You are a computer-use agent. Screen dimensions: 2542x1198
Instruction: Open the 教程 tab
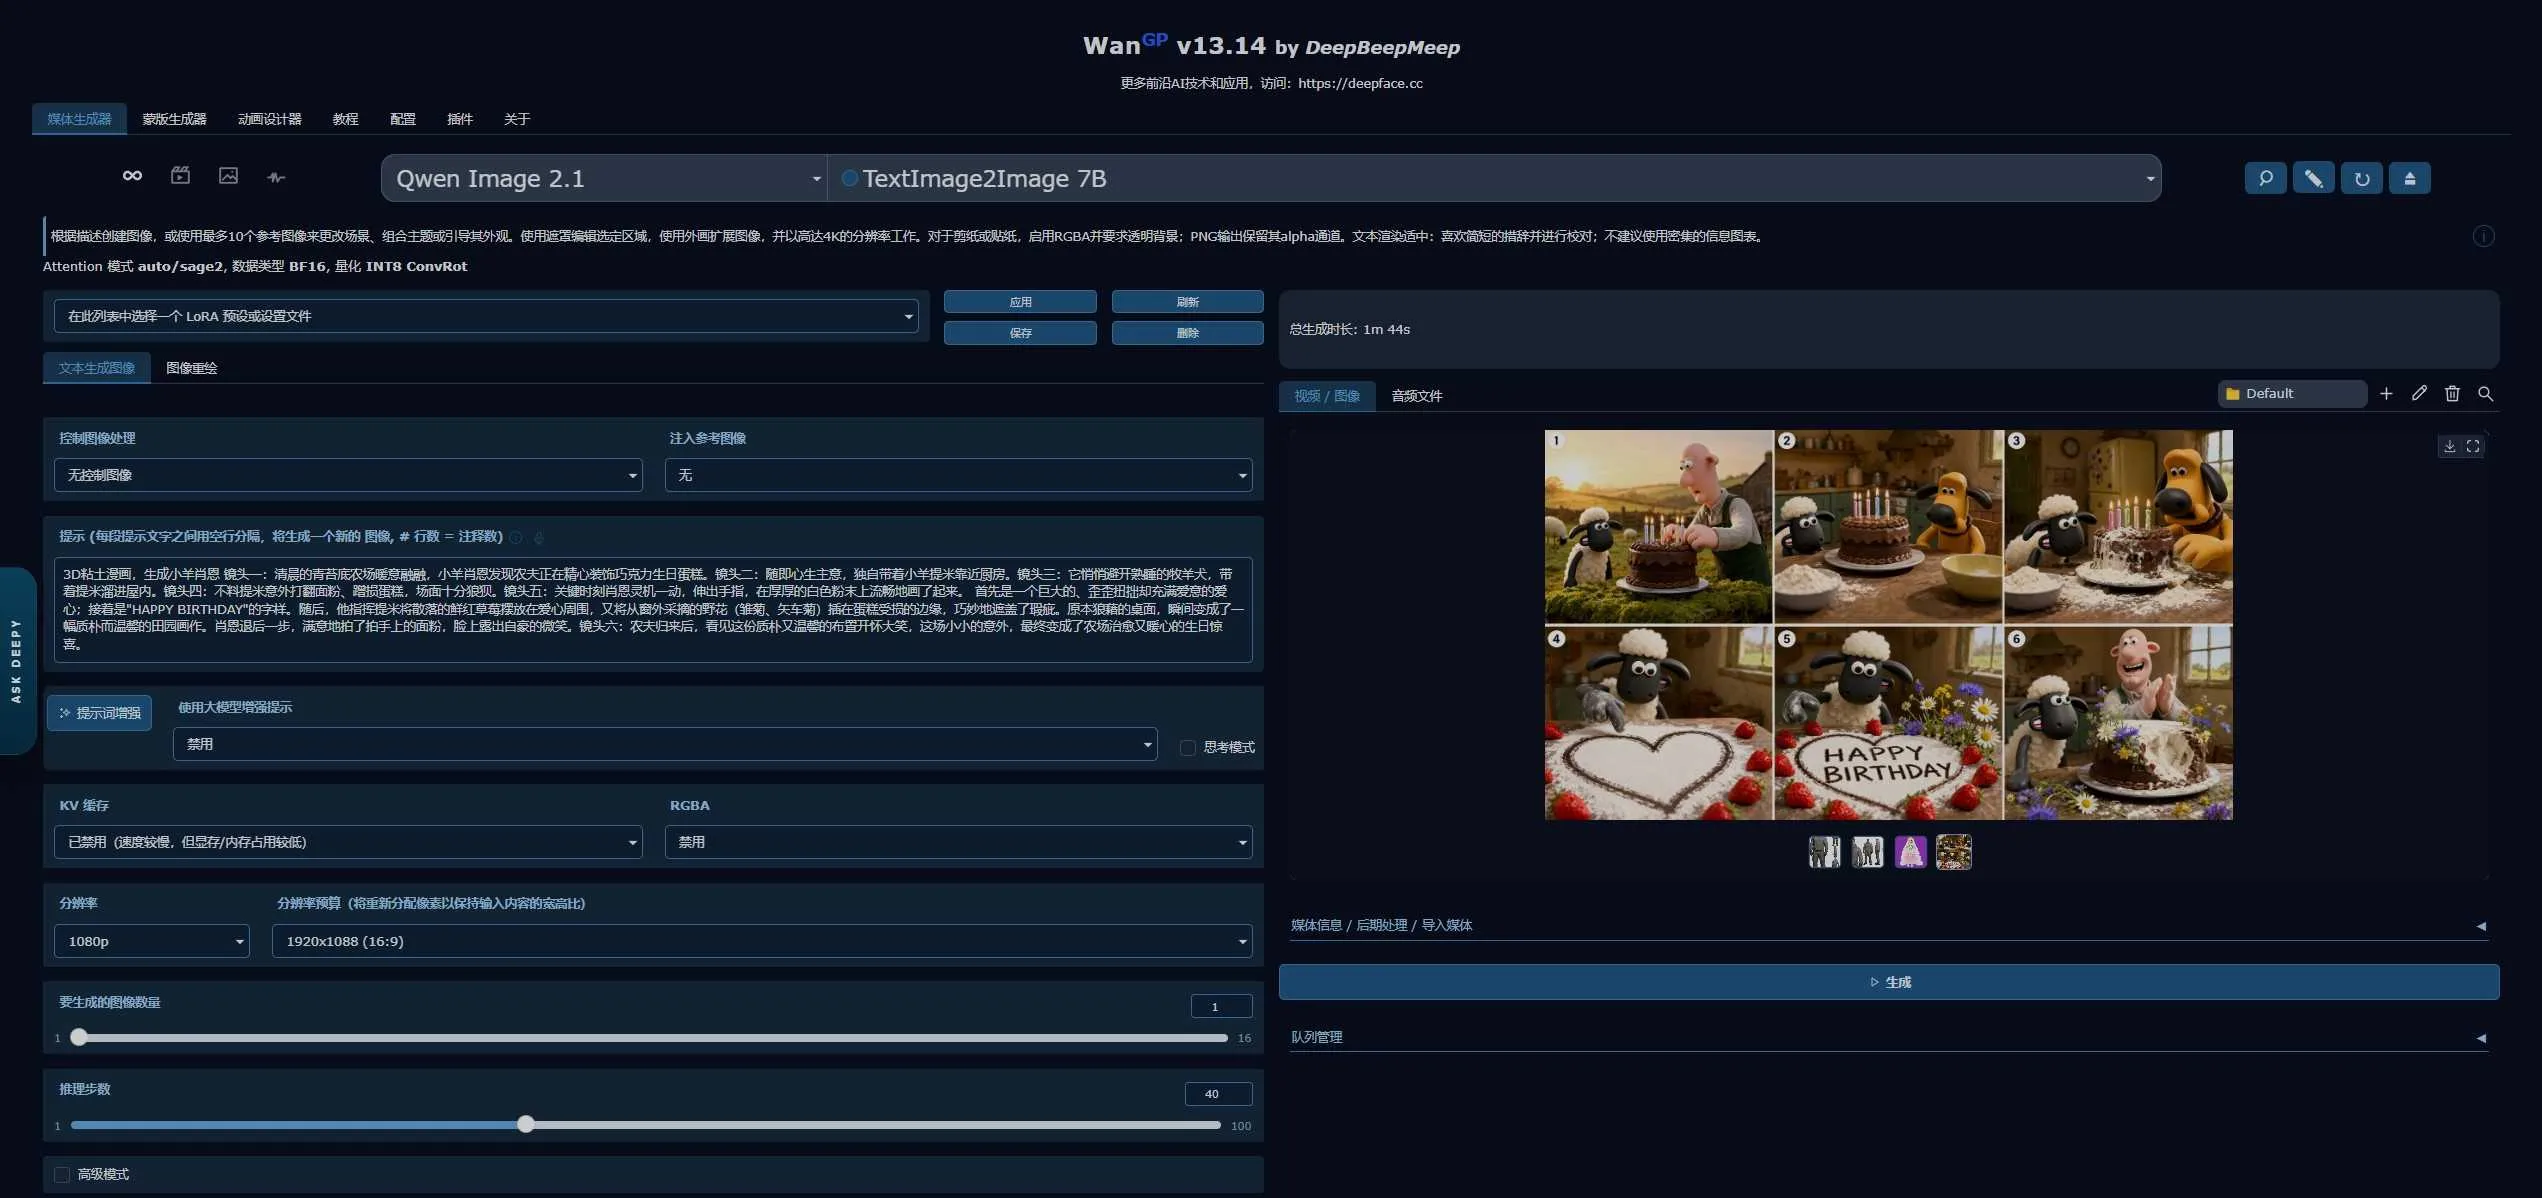345,119
